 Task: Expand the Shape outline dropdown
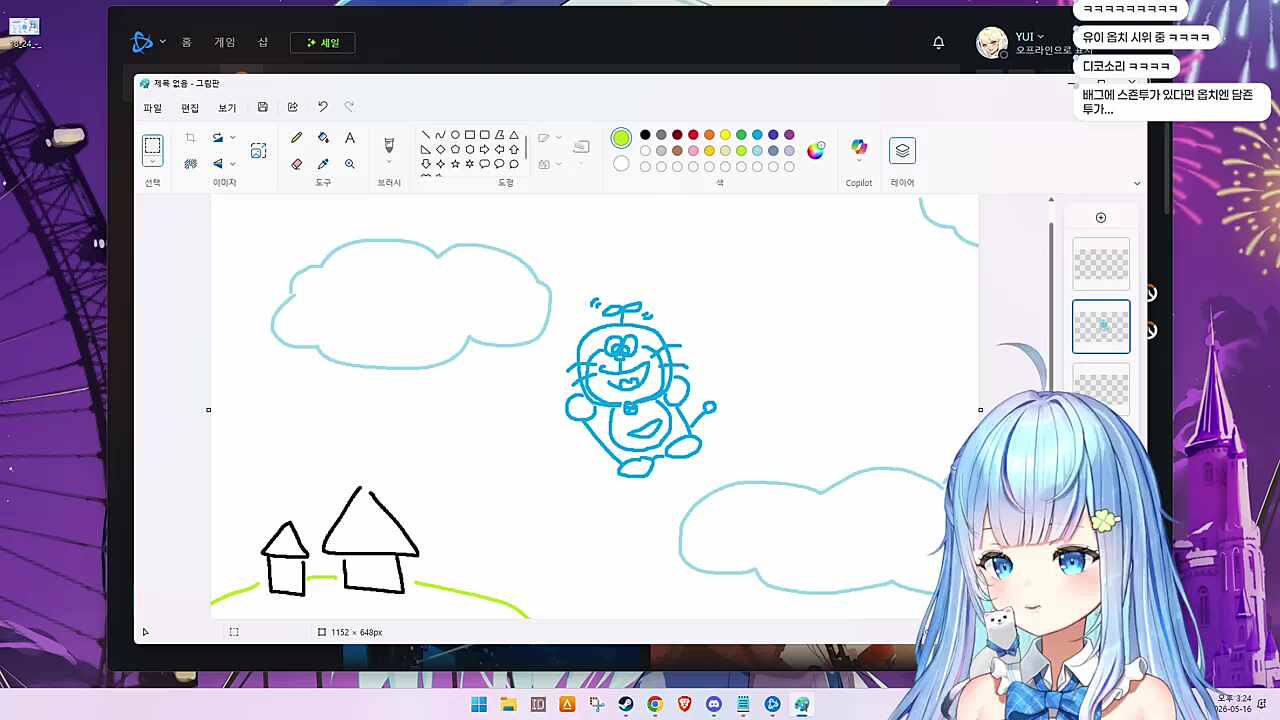tap(558, 138)
